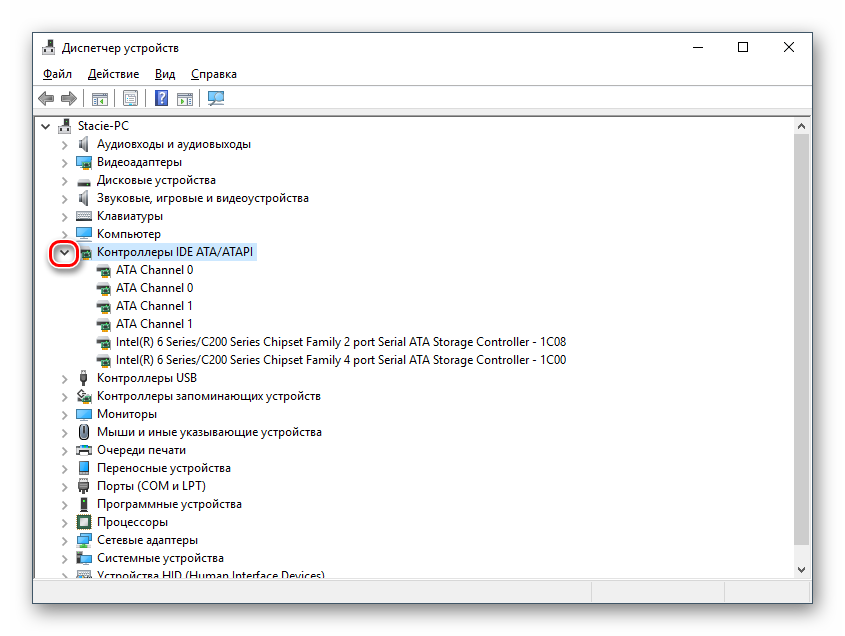Viewport: 845px width, 636px height.
Task: Click the blue Help question-mark icon
Action: click(161, 98)
